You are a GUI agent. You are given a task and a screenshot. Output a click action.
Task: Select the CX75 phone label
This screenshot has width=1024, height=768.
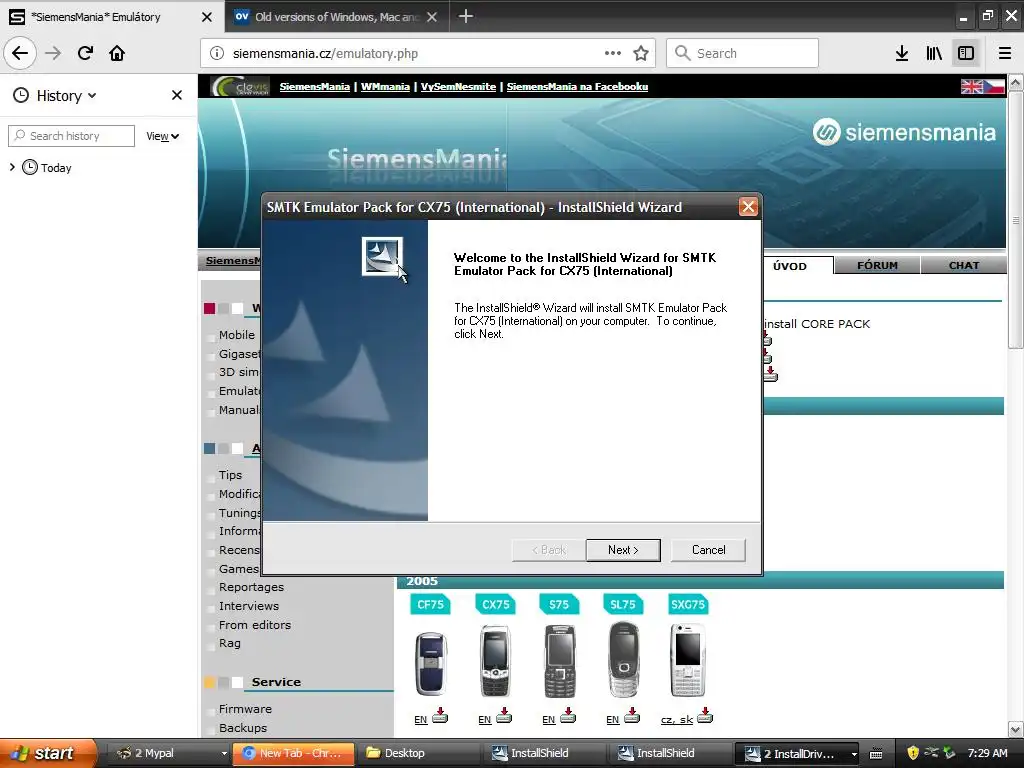[x=496, y=605]
